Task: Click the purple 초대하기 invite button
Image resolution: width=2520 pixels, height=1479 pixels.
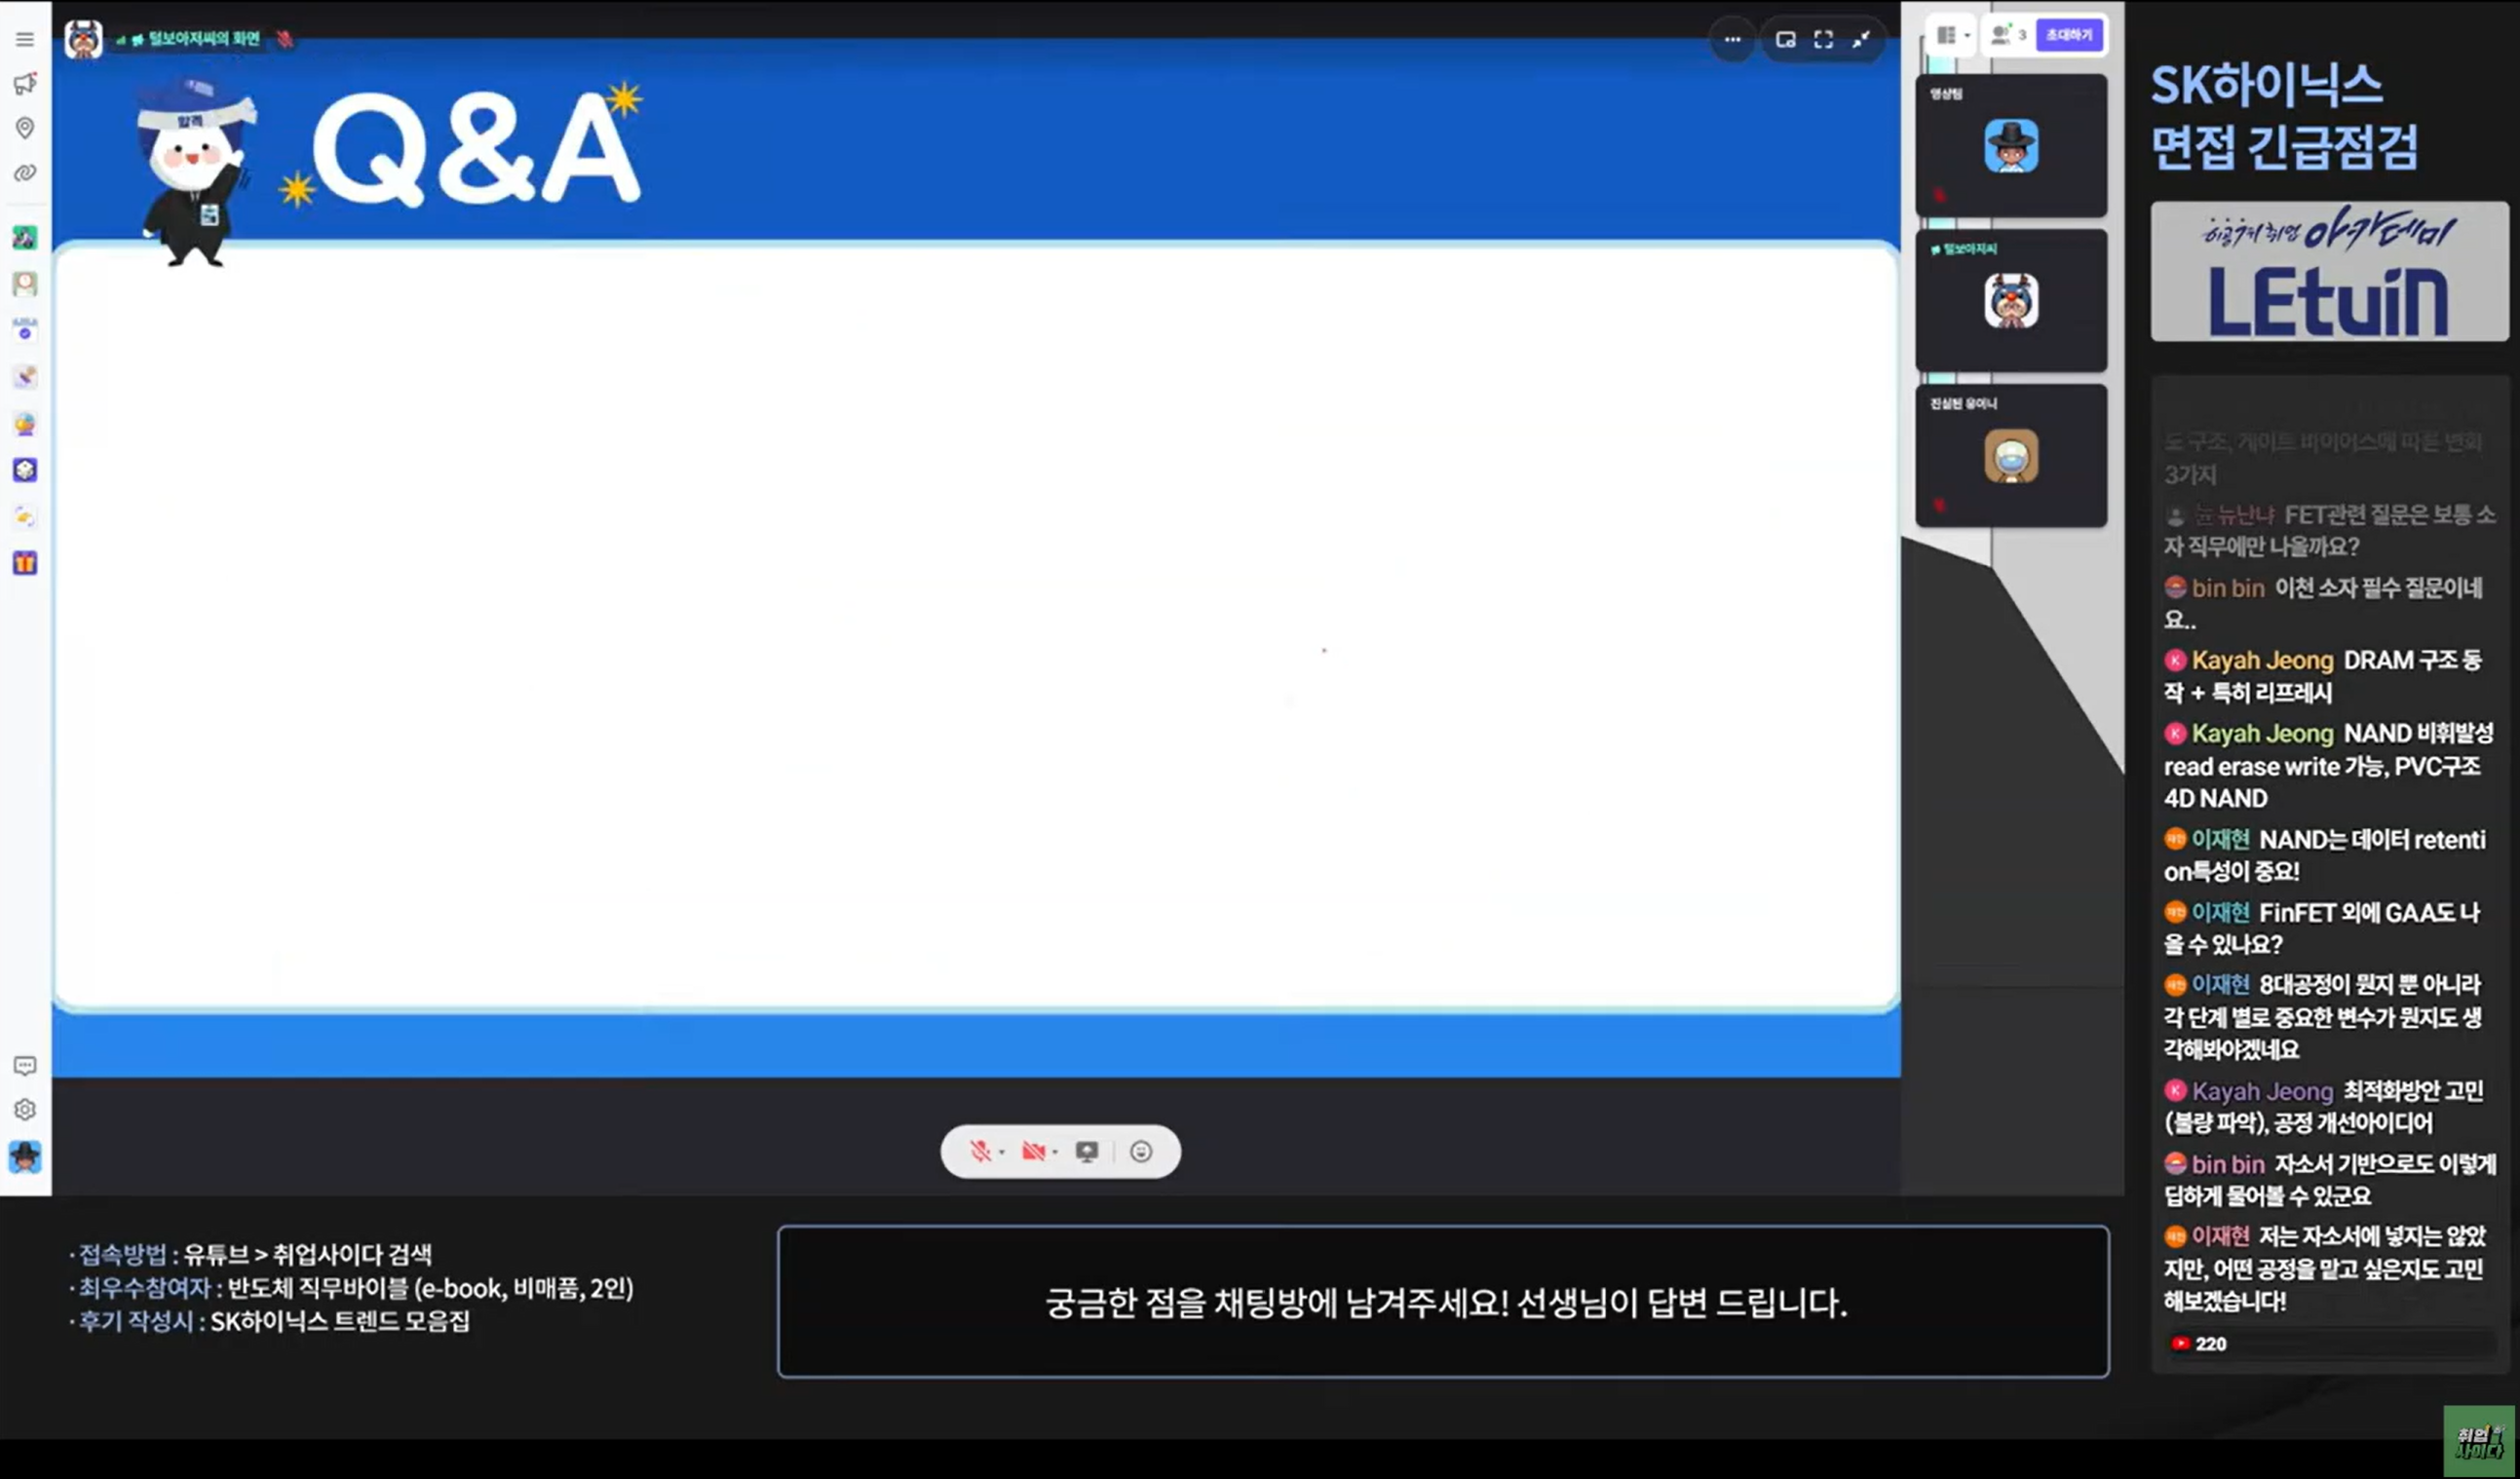Action: coord(2069,35)
